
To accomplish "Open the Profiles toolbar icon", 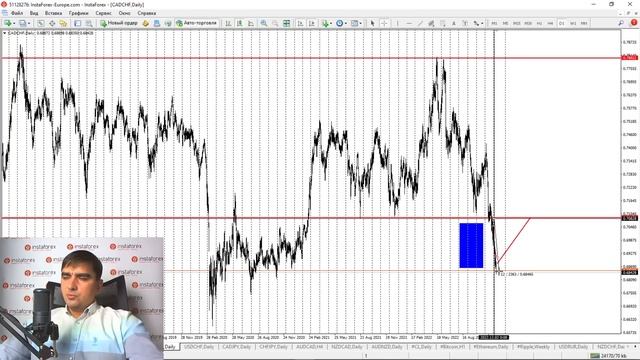I will pyautogui.click(x=22, y=23).
